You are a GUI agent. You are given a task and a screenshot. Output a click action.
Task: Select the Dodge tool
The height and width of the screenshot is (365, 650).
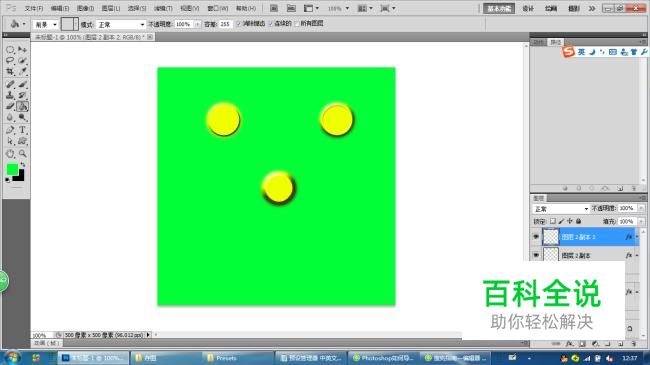[x=22, y=117]
